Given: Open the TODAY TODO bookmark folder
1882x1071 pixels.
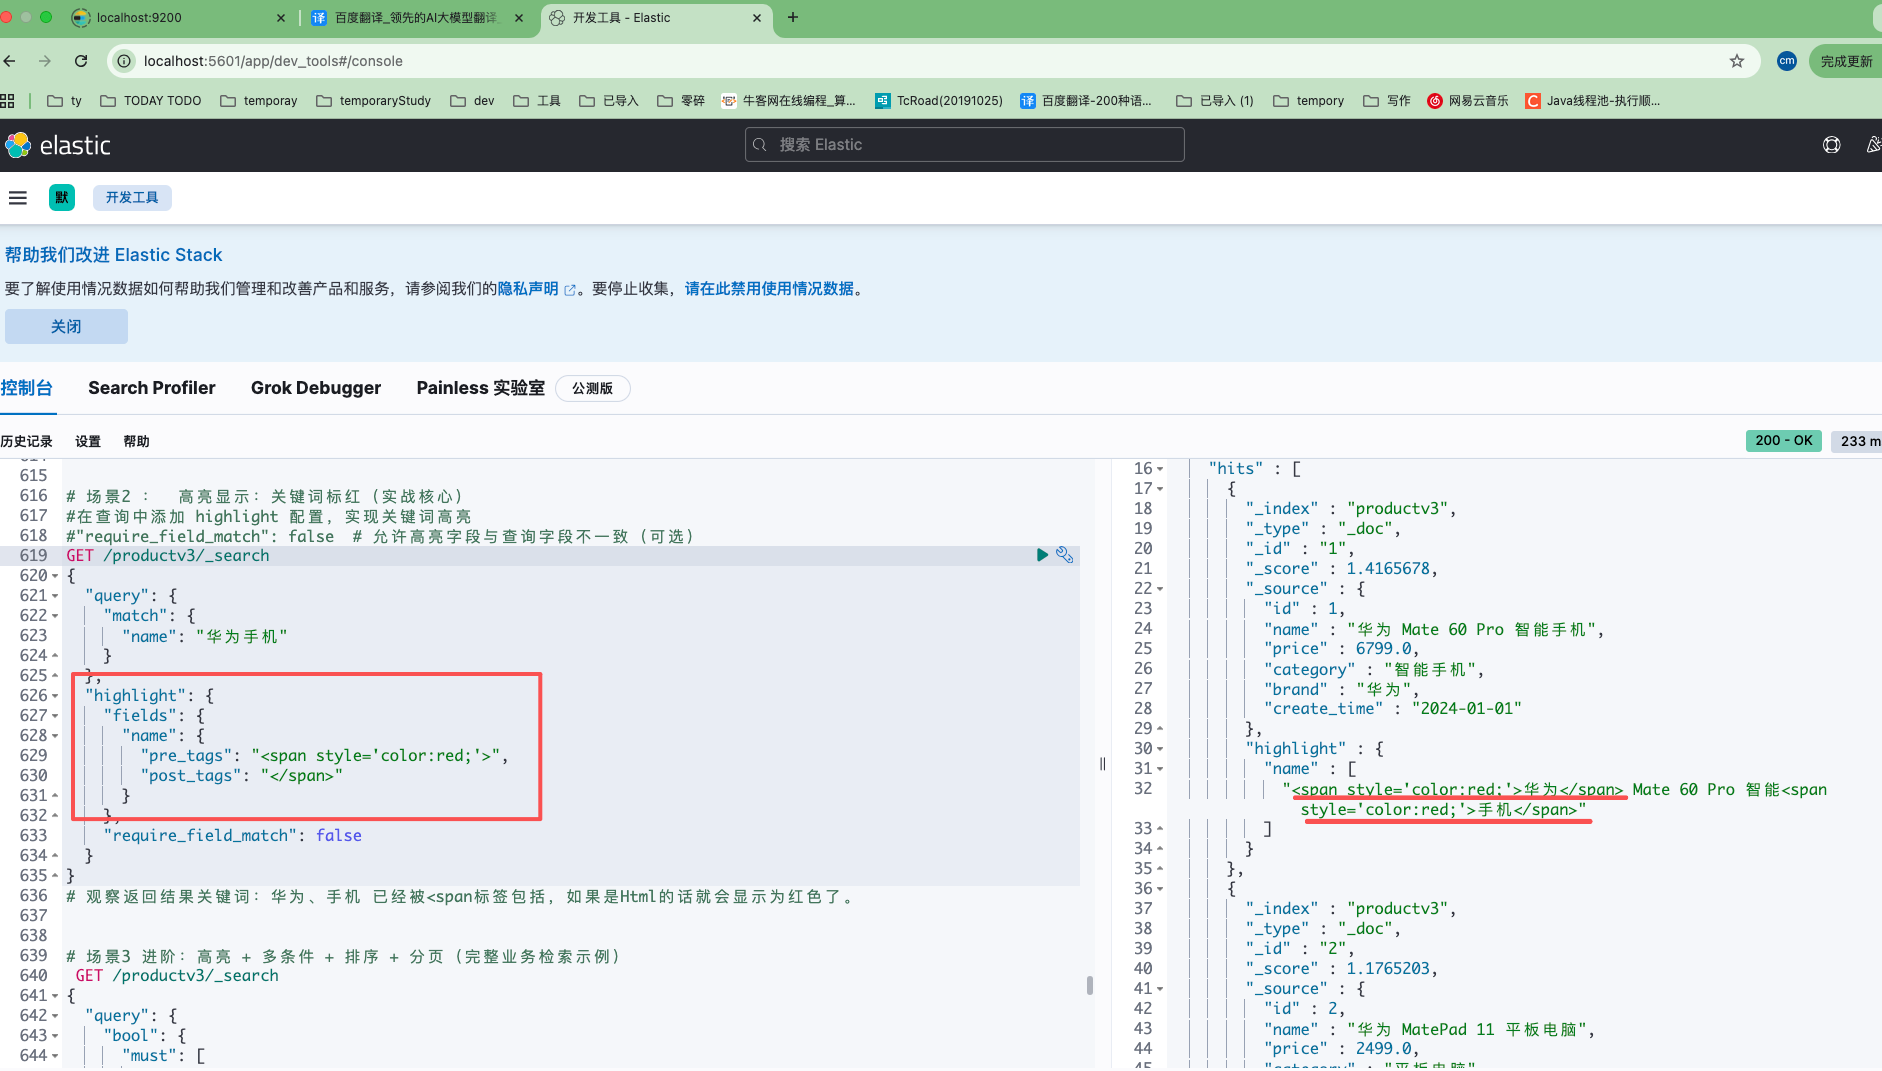Looking at the screenshot, I should (151, 100).
